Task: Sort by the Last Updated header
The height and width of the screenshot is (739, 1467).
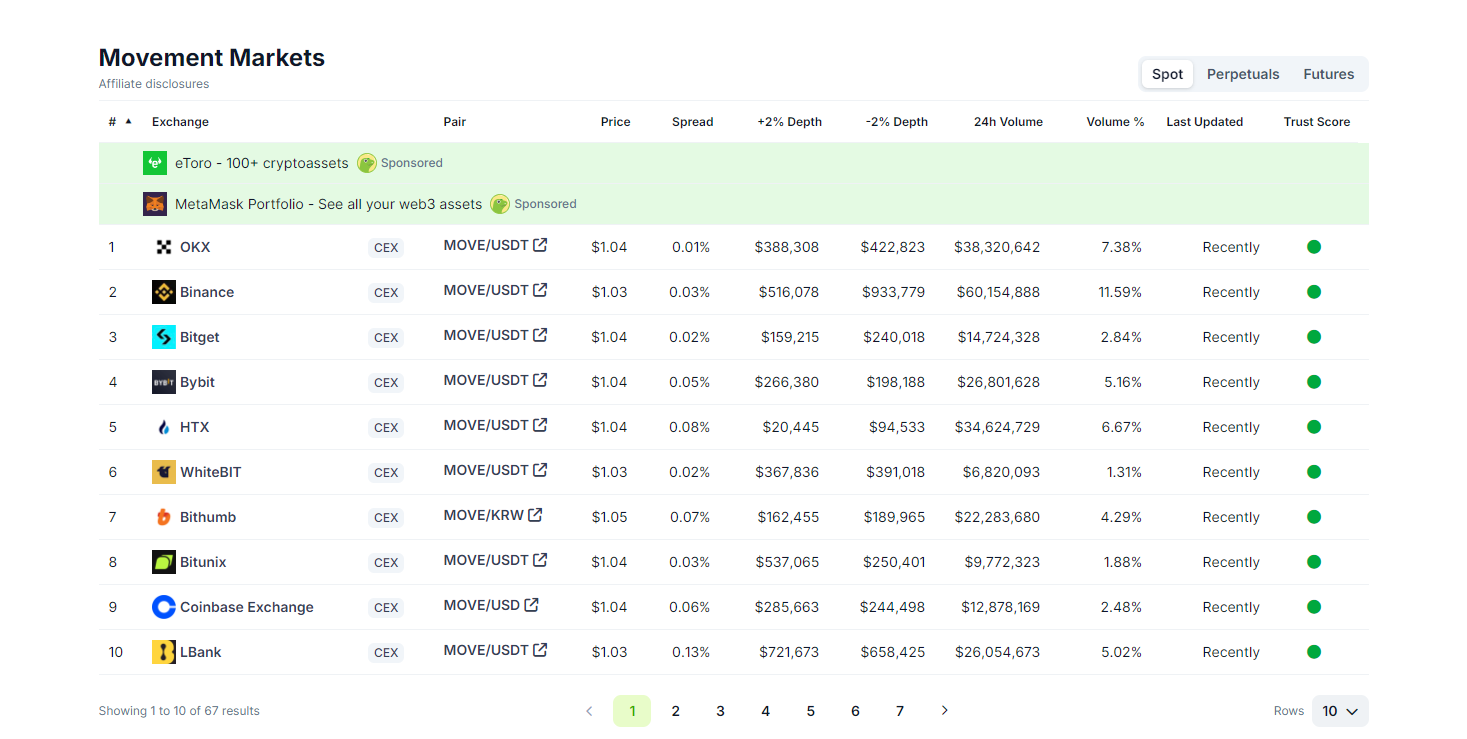Action: [1204, 122]
